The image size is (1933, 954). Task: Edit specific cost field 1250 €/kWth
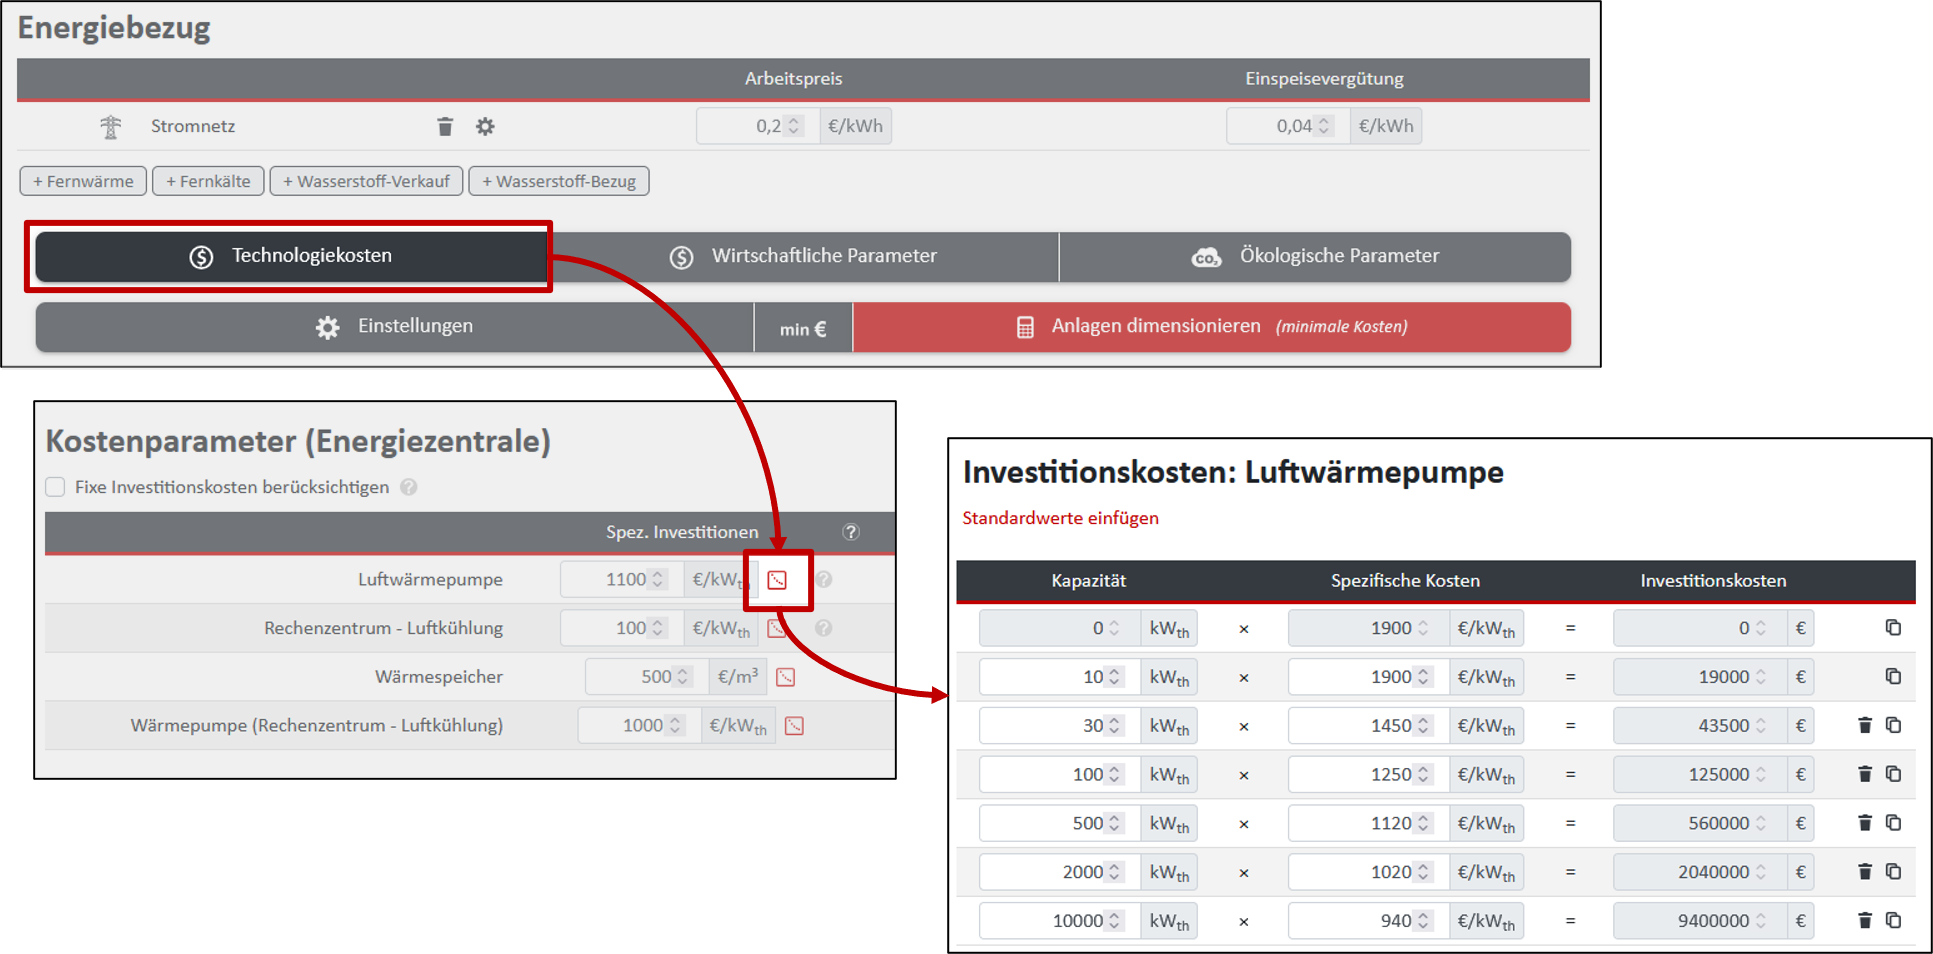point(1369,775)
